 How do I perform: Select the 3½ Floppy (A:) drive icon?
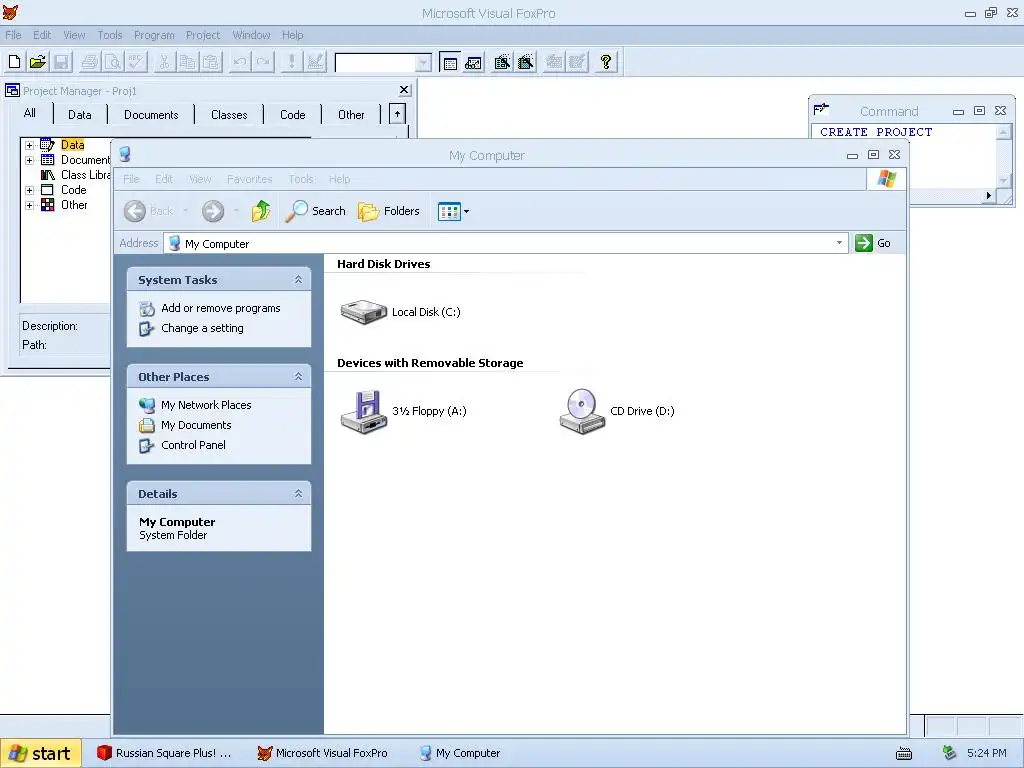click(364, 411)
